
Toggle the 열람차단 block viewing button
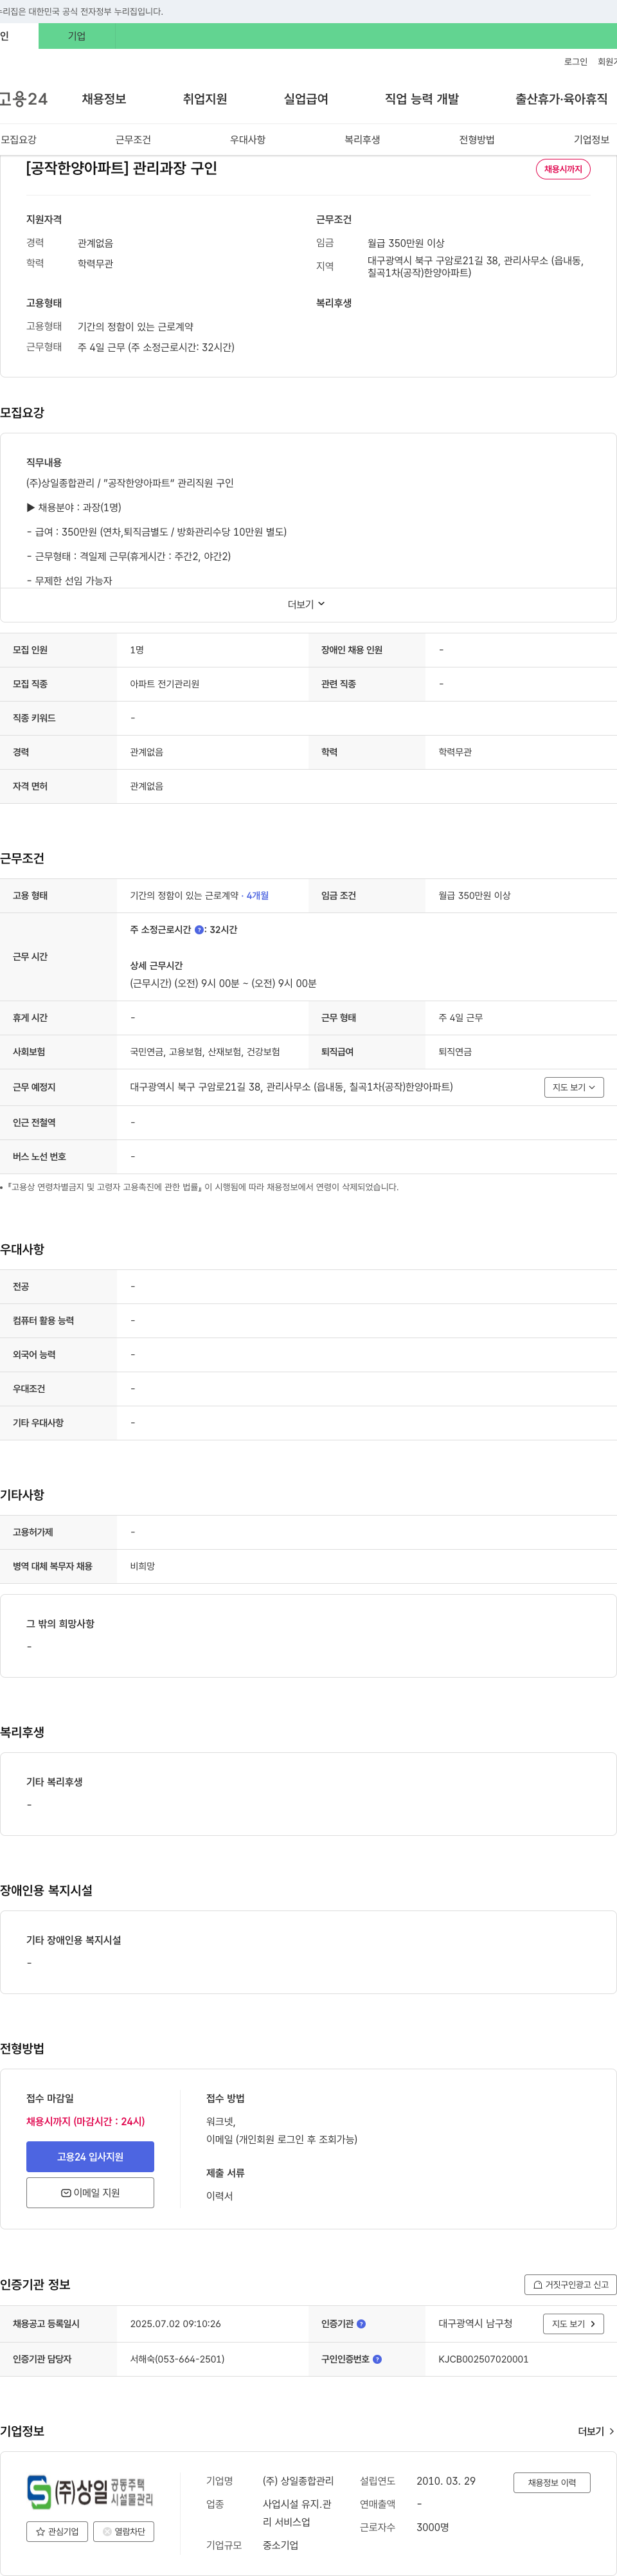[x=124, y=2531]
